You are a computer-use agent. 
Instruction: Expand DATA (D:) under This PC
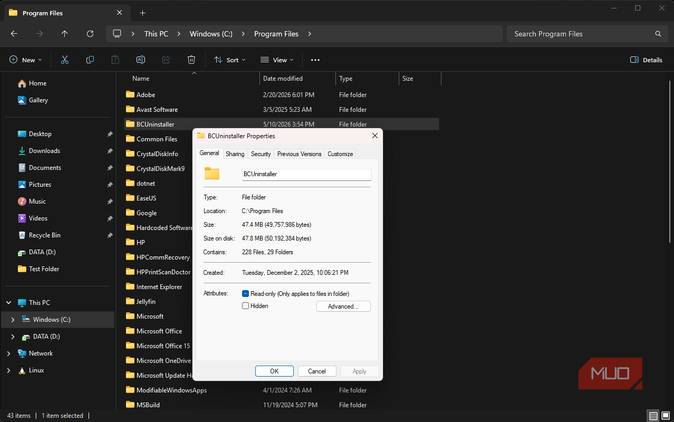click(x=12, y=336)
